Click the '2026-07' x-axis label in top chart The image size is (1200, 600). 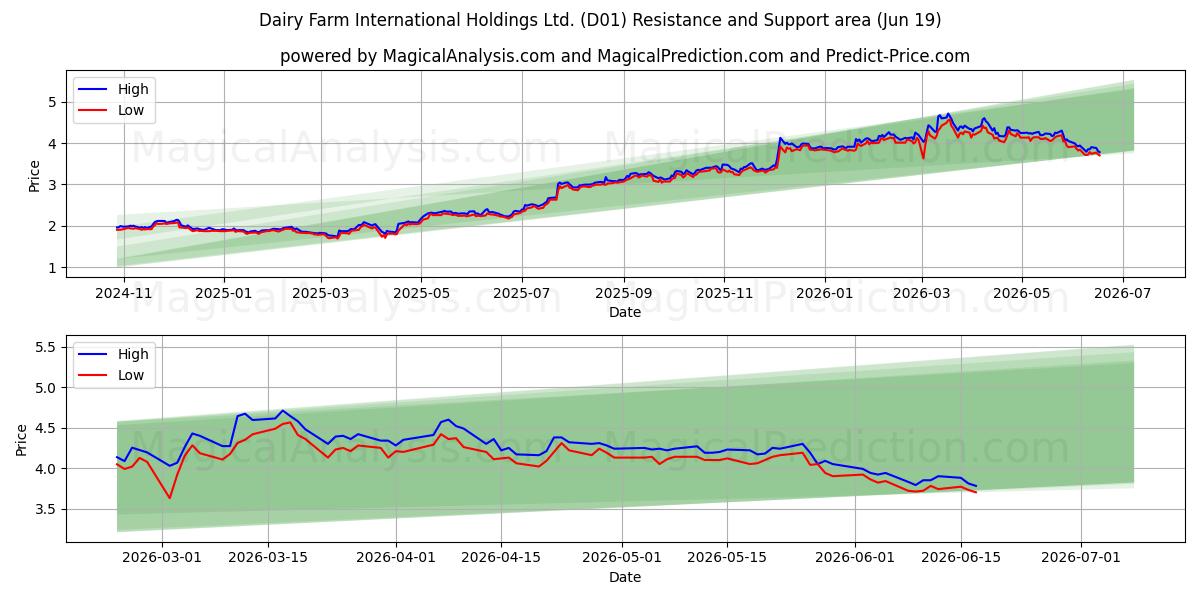[x=1122, y=294]
